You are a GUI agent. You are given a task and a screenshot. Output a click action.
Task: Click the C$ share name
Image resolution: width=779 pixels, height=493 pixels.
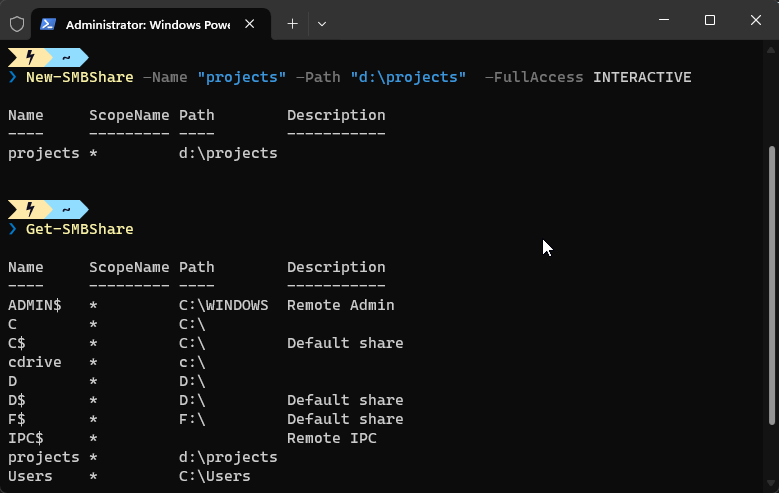pyautogui.click(x=17, y=343)
